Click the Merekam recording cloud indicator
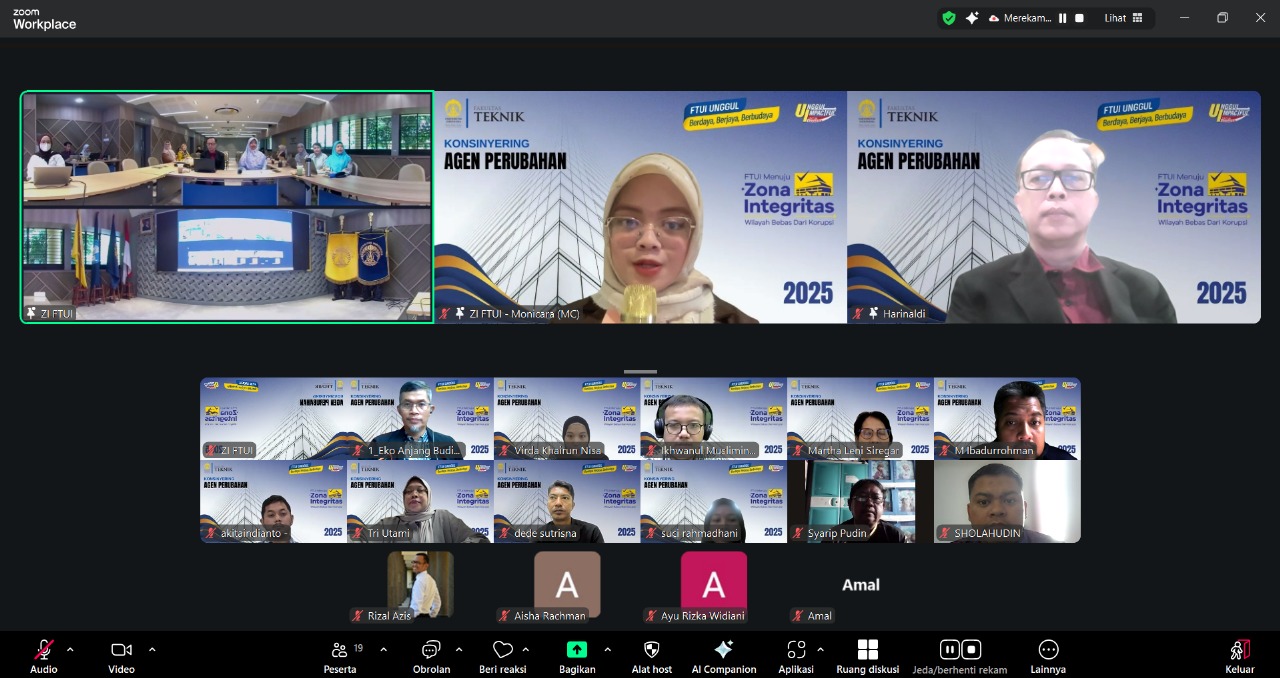The width and height of the screenshot is (1280, 678). pyautogui.click(x=1019, y=18)
